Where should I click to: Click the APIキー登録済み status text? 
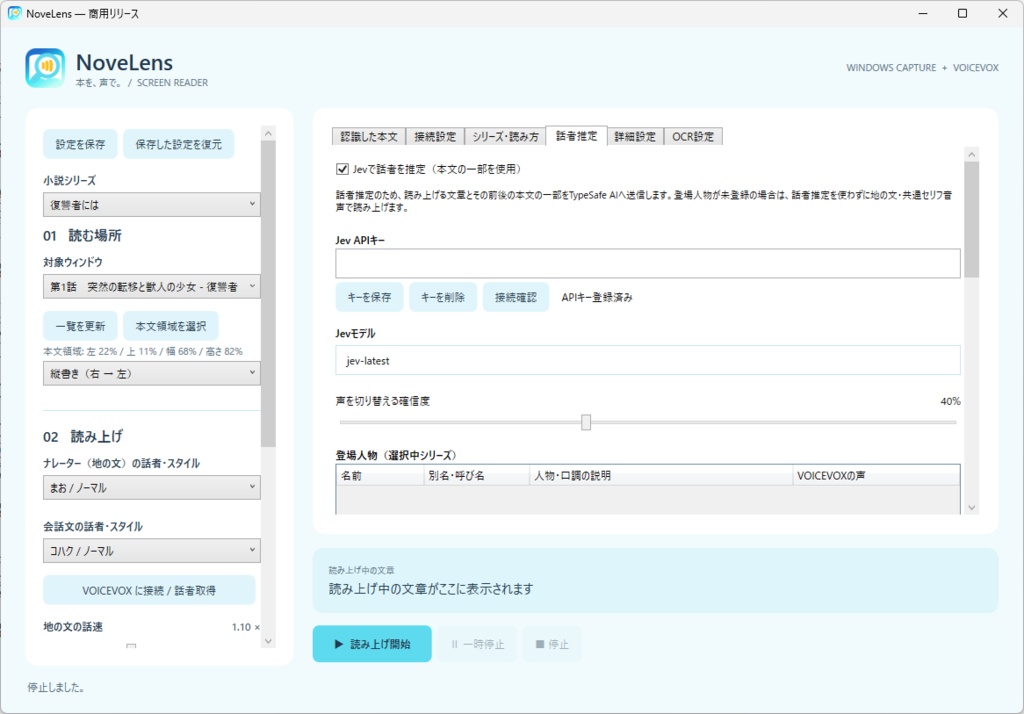597,297
